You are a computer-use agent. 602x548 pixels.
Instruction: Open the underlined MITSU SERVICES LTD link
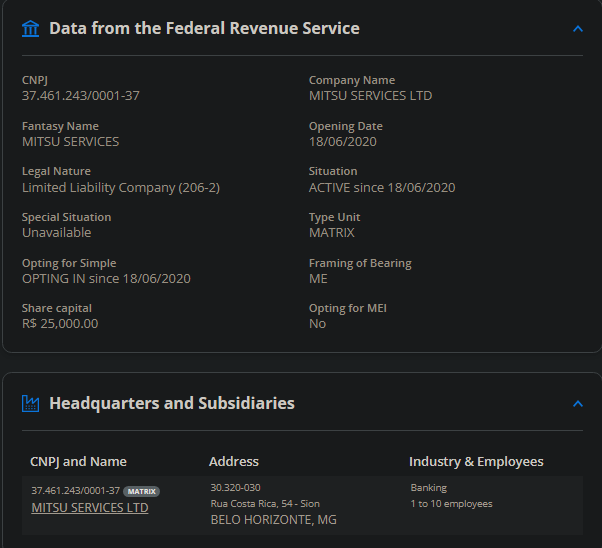[90, 508]
